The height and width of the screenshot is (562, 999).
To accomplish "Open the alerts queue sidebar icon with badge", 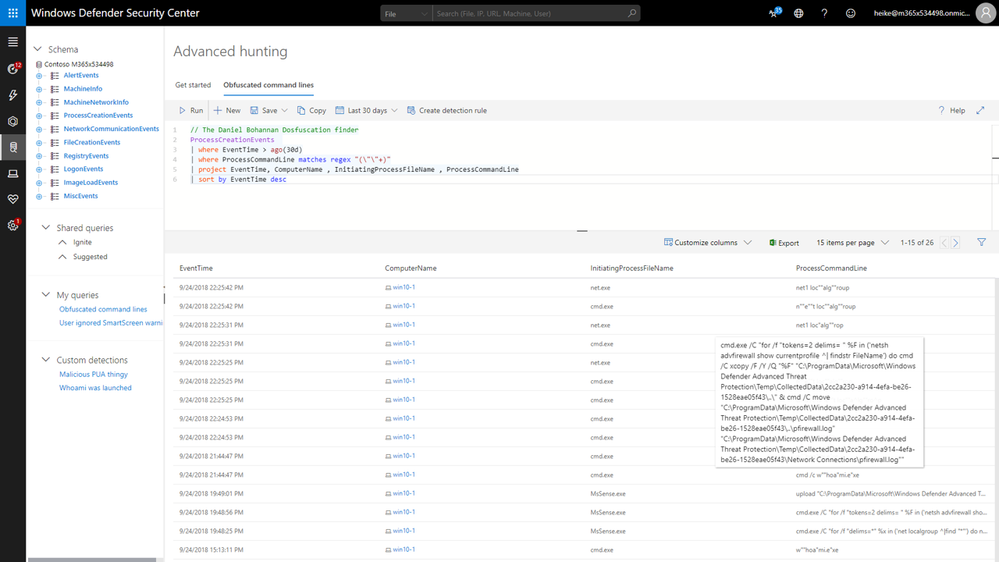I will coord(13,69).
